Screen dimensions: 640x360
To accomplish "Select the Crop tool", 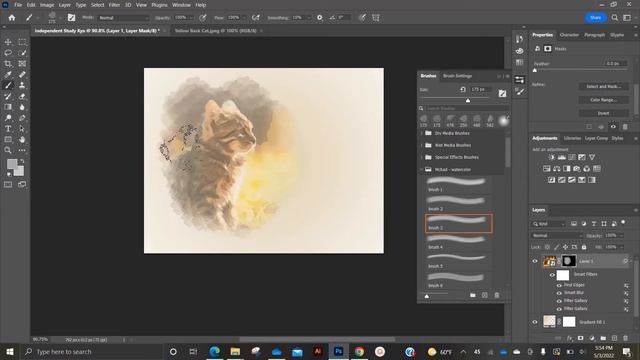I will point(8,64).
